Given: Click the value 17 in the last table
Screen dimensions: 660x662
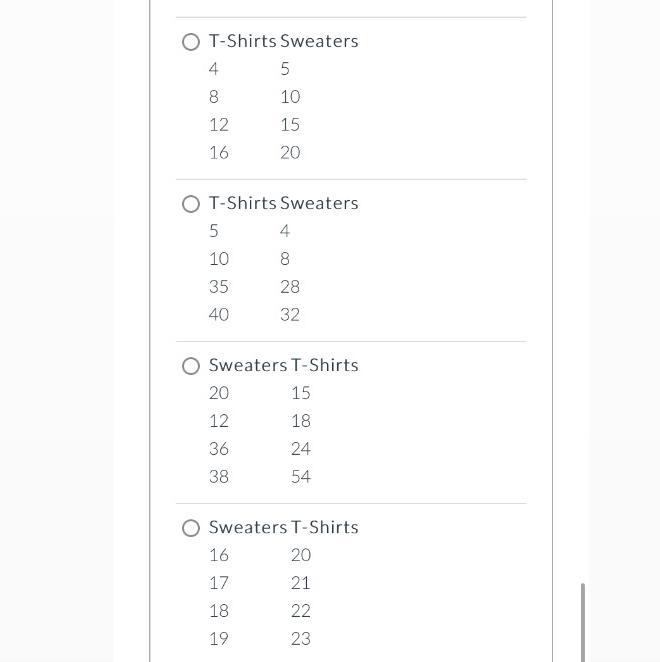Looking at the screenshot, I should tap(219, 583).
